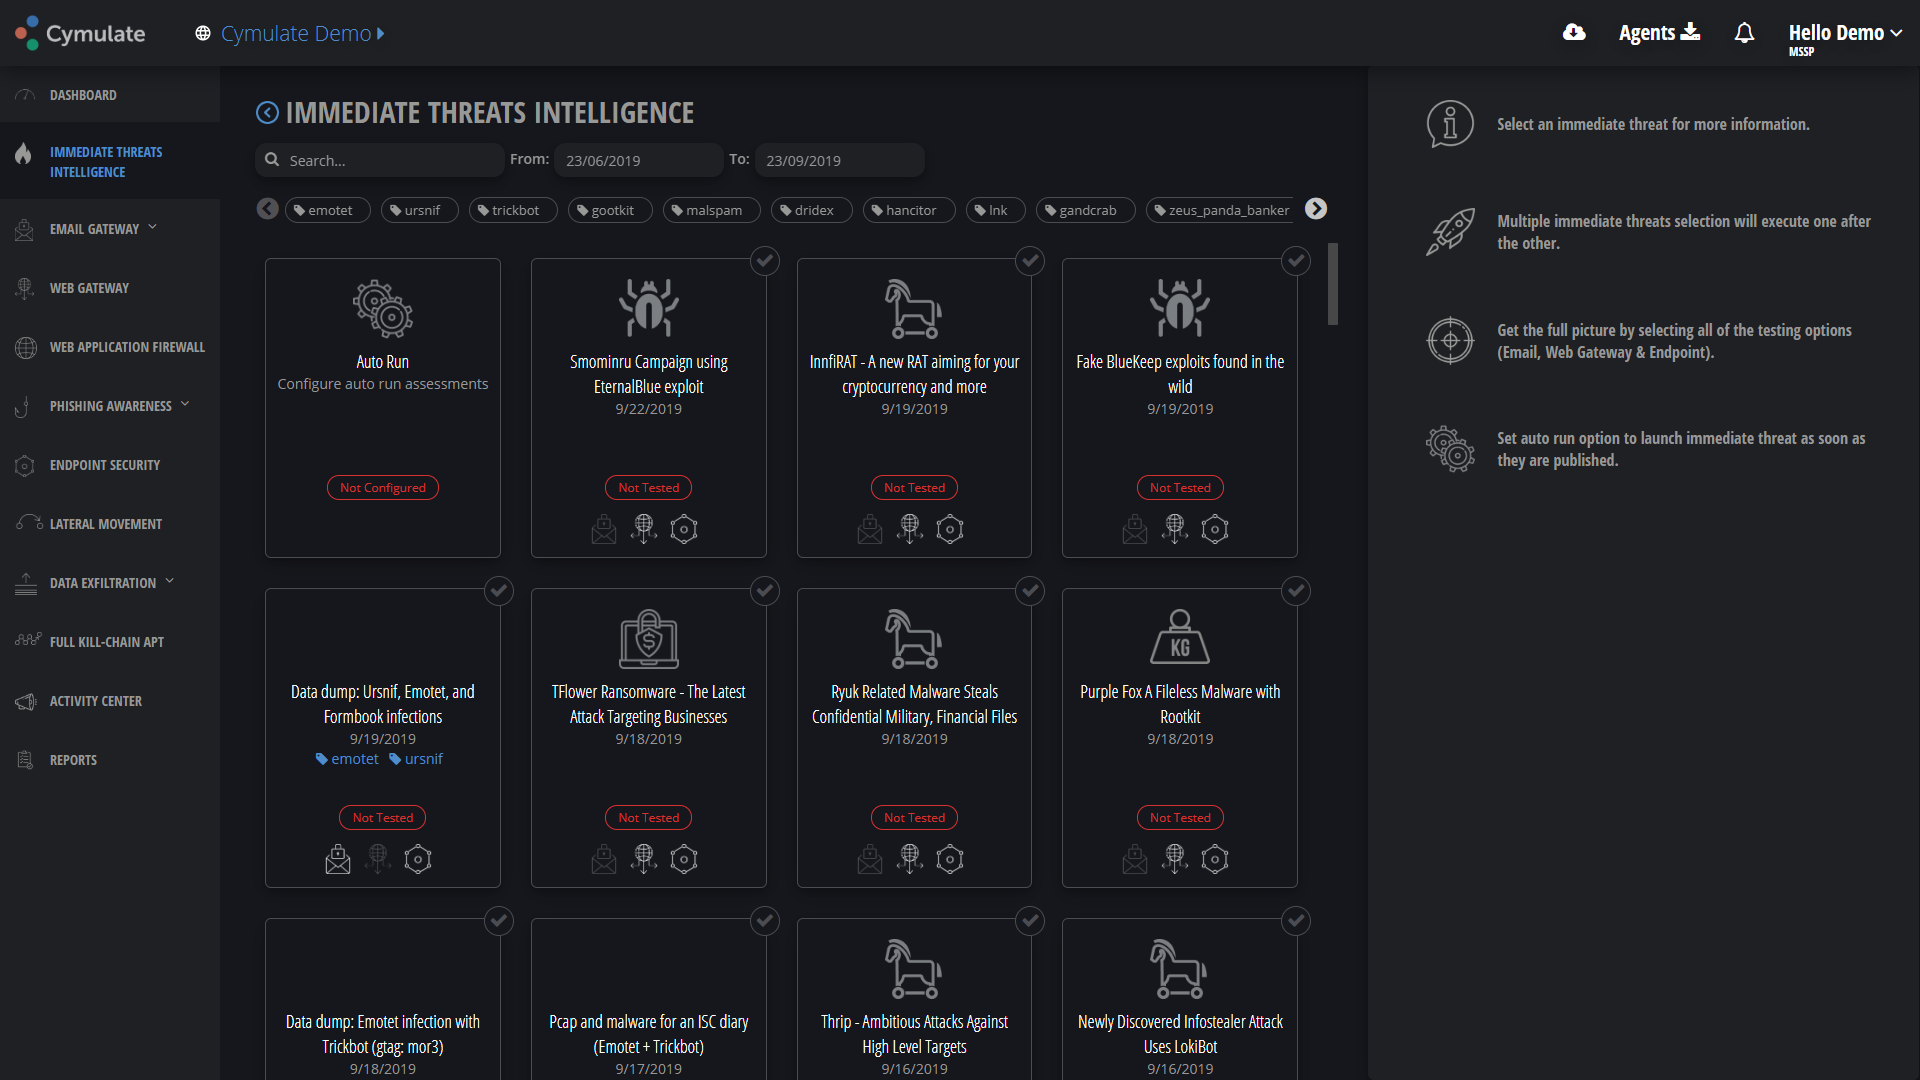
Task: Click web gateway icon on TFlower Ransomware card
Action: click(x=644, y=859)
